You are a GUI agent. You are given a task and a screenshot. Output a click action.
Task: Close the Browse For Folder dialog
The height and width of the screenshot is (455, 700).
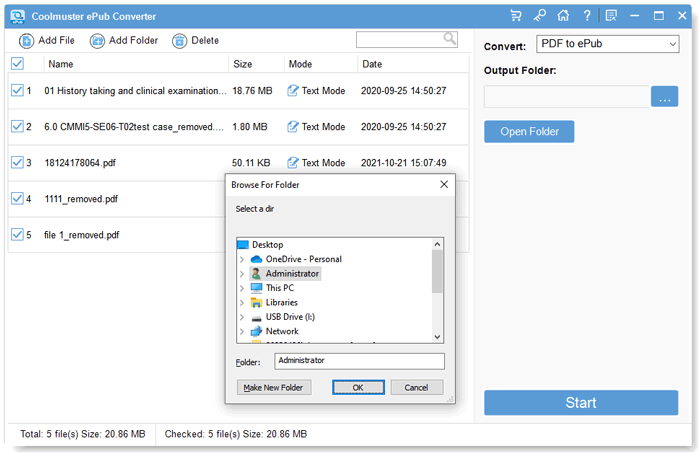pyautogui.click(x=444, y=184)
